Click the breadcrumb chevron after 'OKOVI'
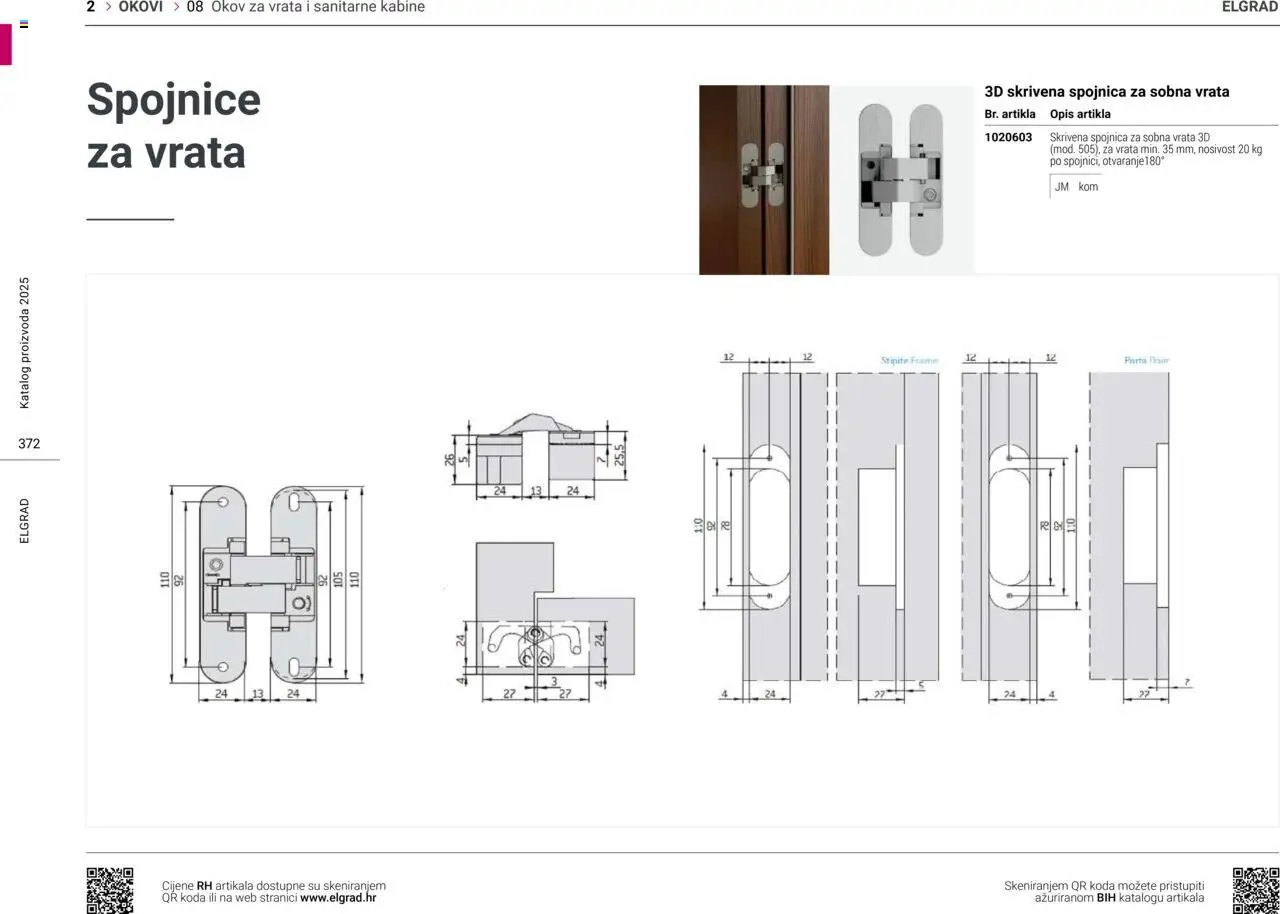Image resolution: width=1280 pixels, height=914 pixels. click(176, 7)
